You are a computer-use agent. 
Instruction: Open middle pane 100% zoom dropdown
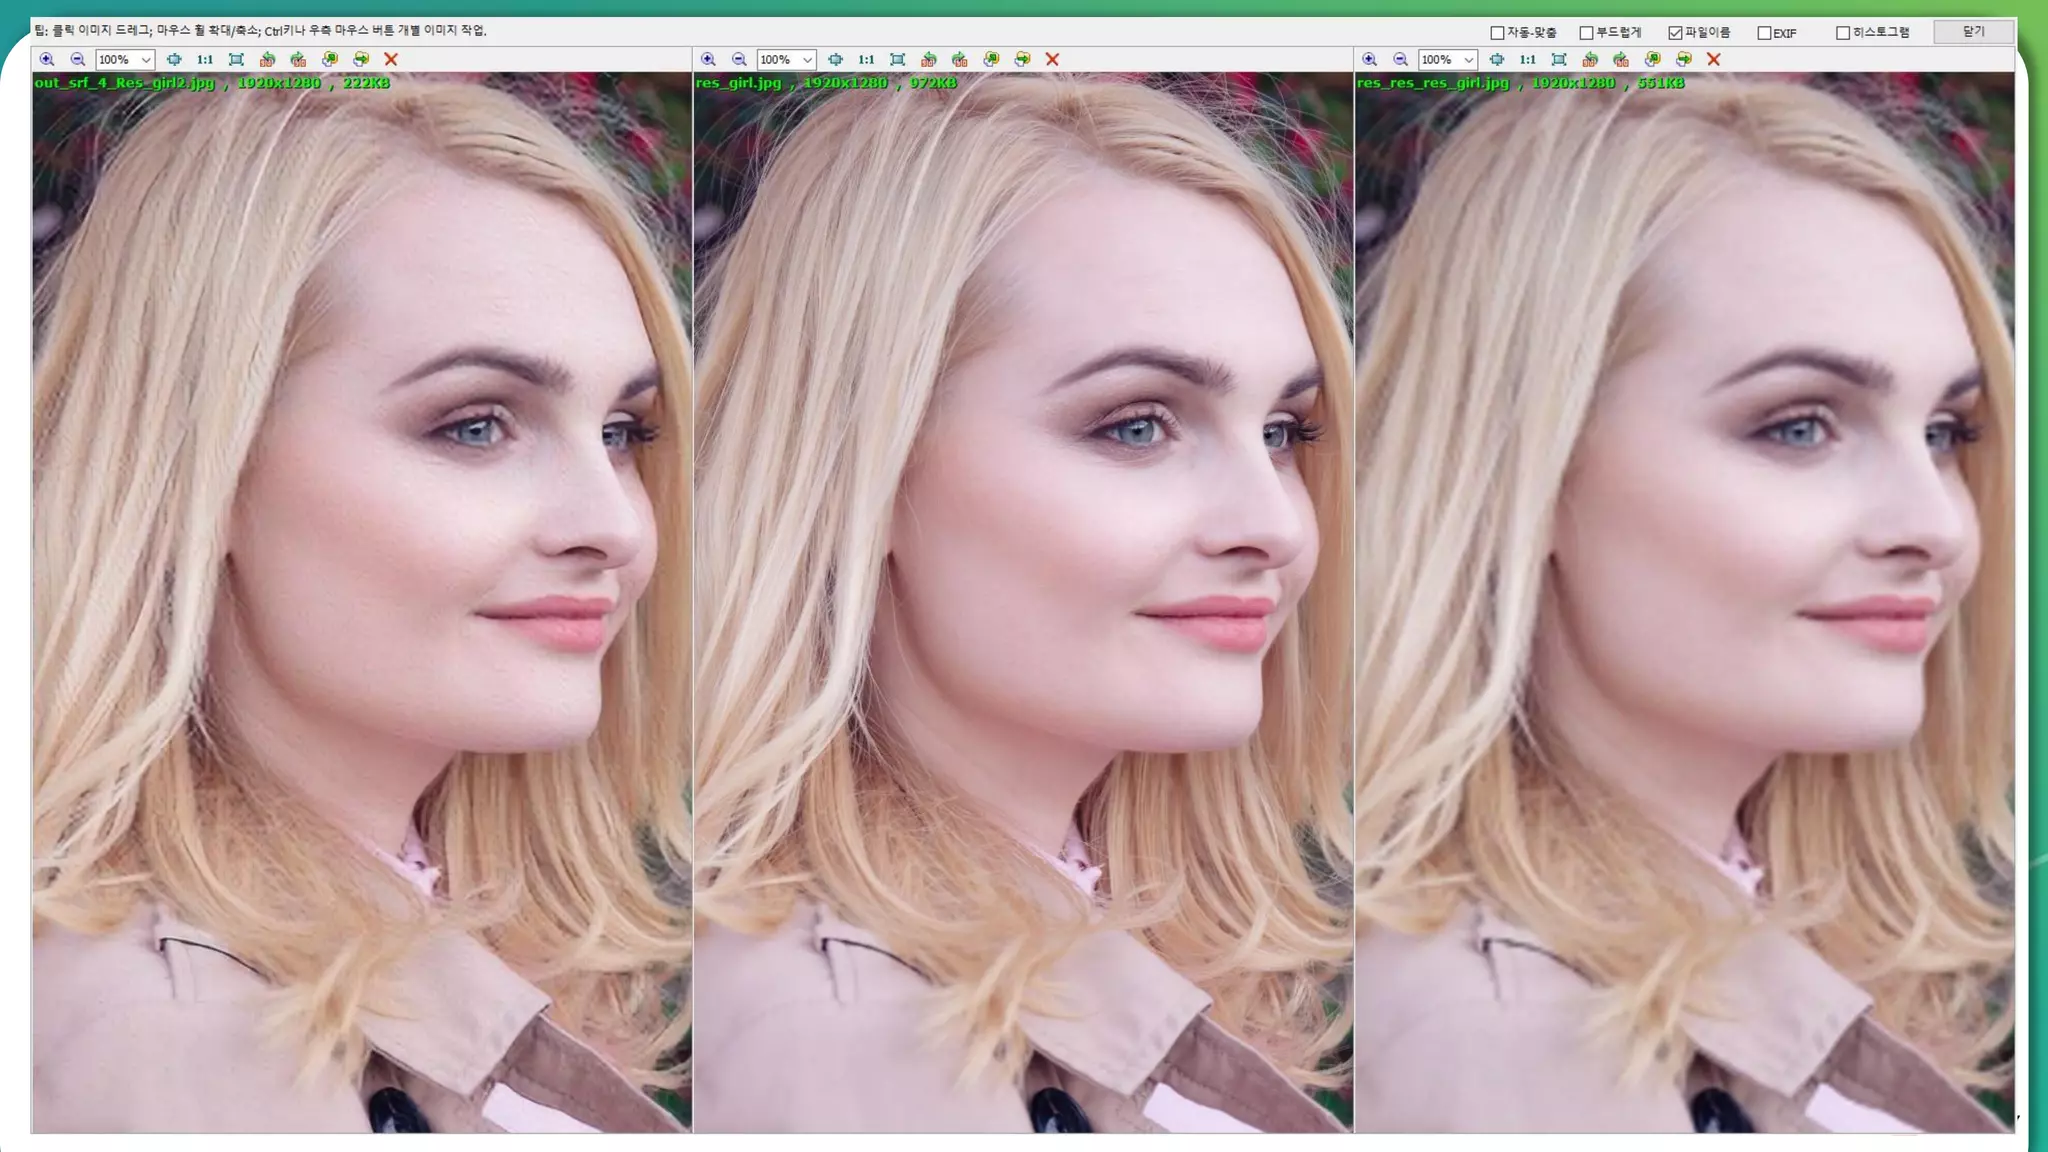(x=807, y=60)
